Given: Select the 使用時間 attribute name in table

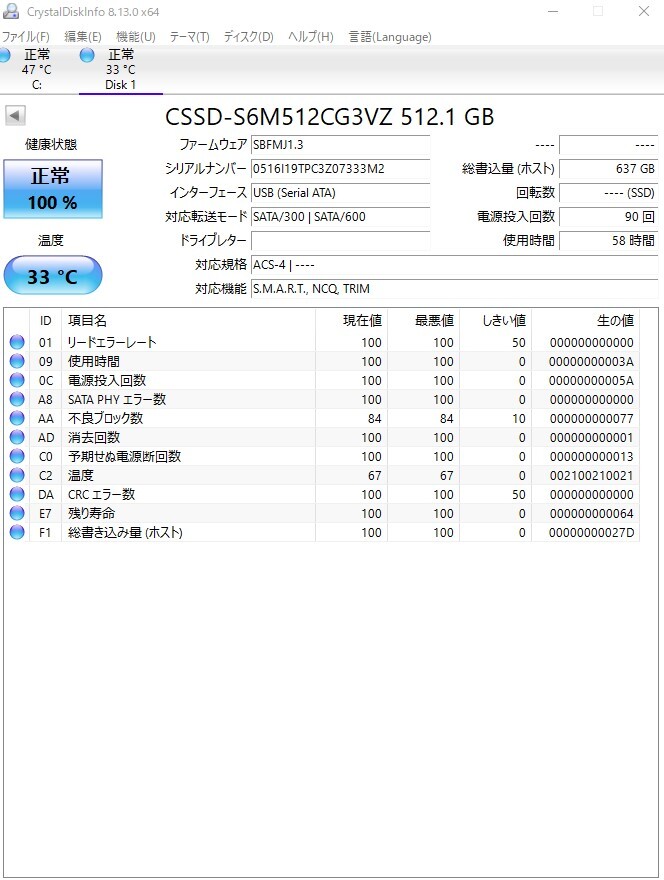Looking at the screenshot, I should (94, 361).
